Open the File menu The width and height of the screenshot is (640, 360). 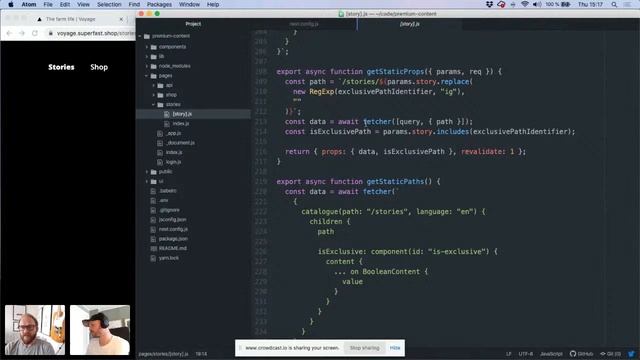(x=48, y=4)
